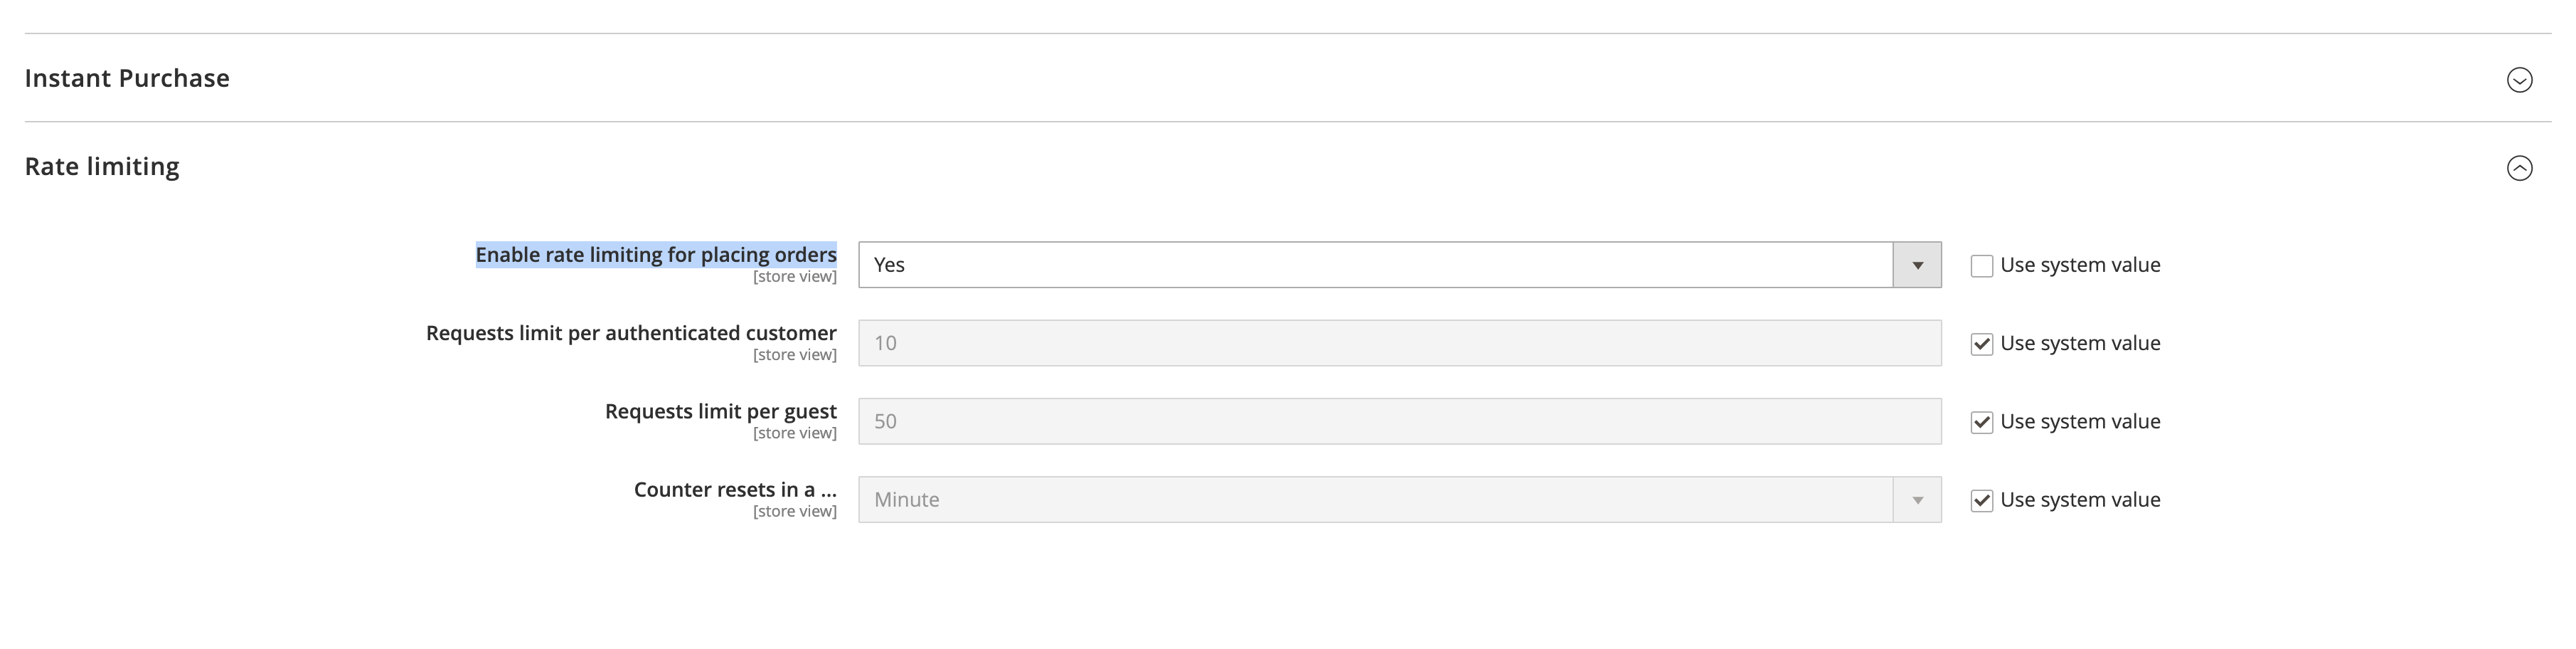The width and height of the screenshot is (2576, 649).
Task: Open the Counter resets dropdown arrow
Action: (1917, 498)
